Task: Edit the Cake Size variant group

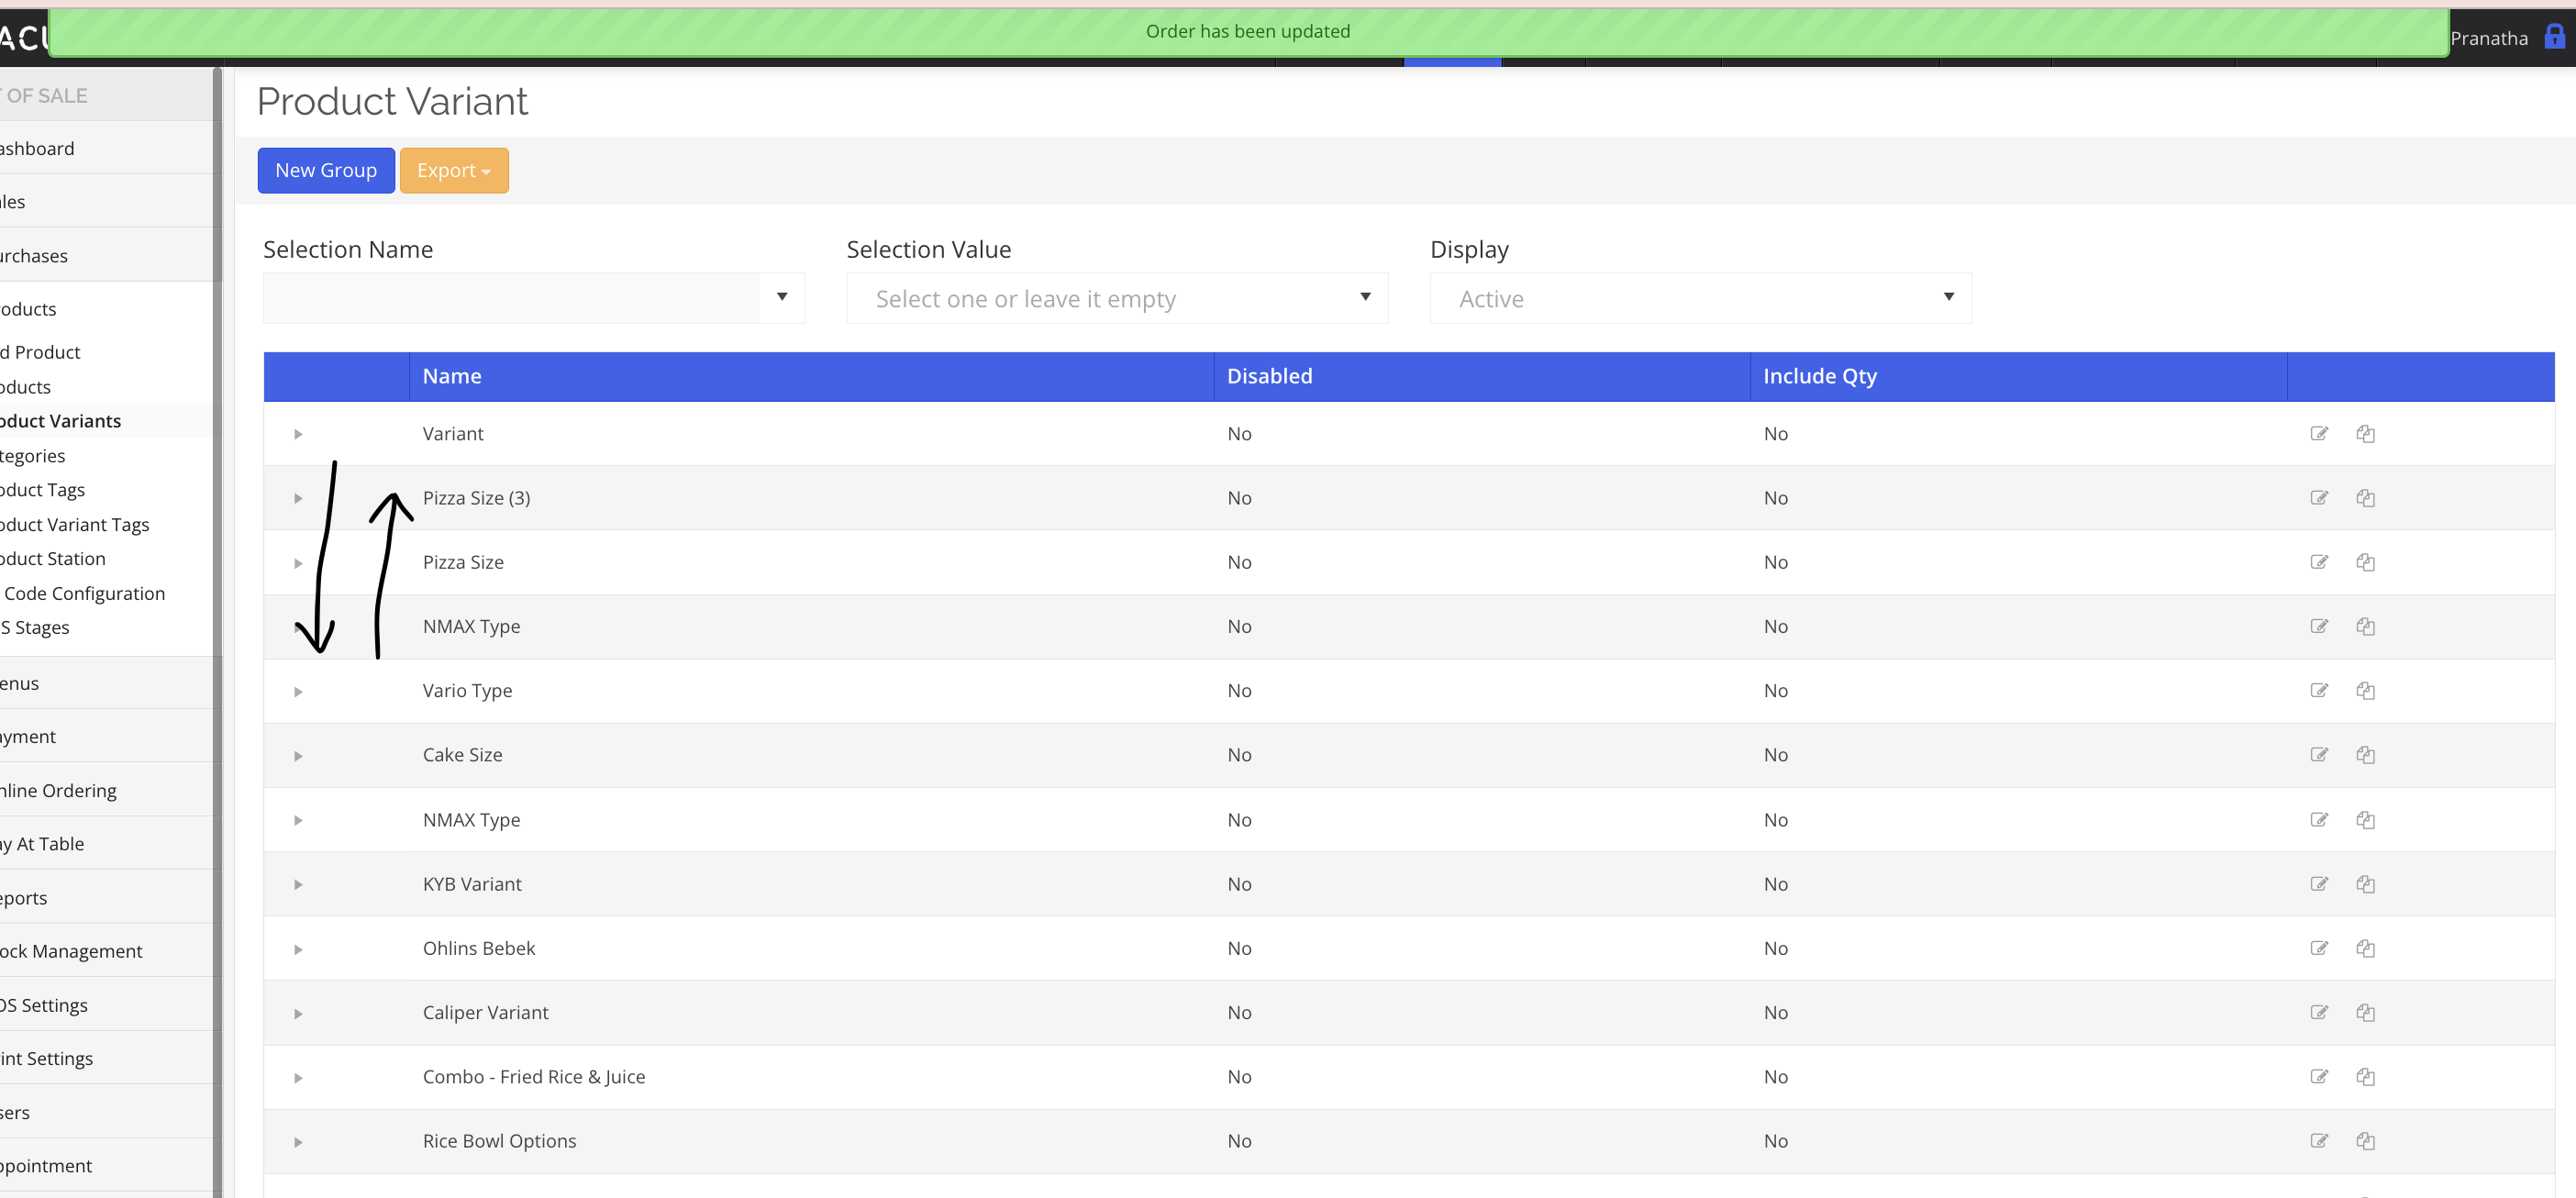Action: [x=2319, y=754]
